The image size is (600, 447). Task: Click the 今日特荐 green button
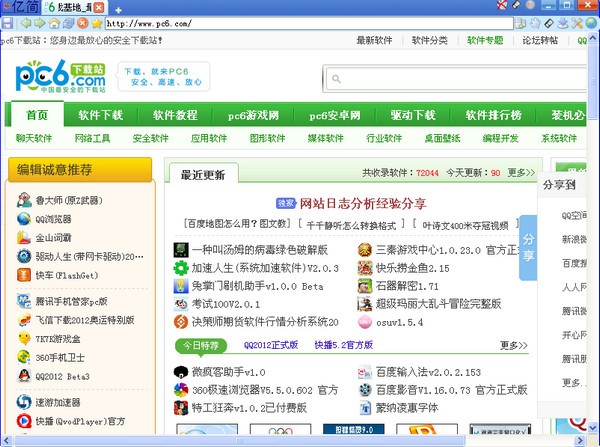[x=201, y=346]
